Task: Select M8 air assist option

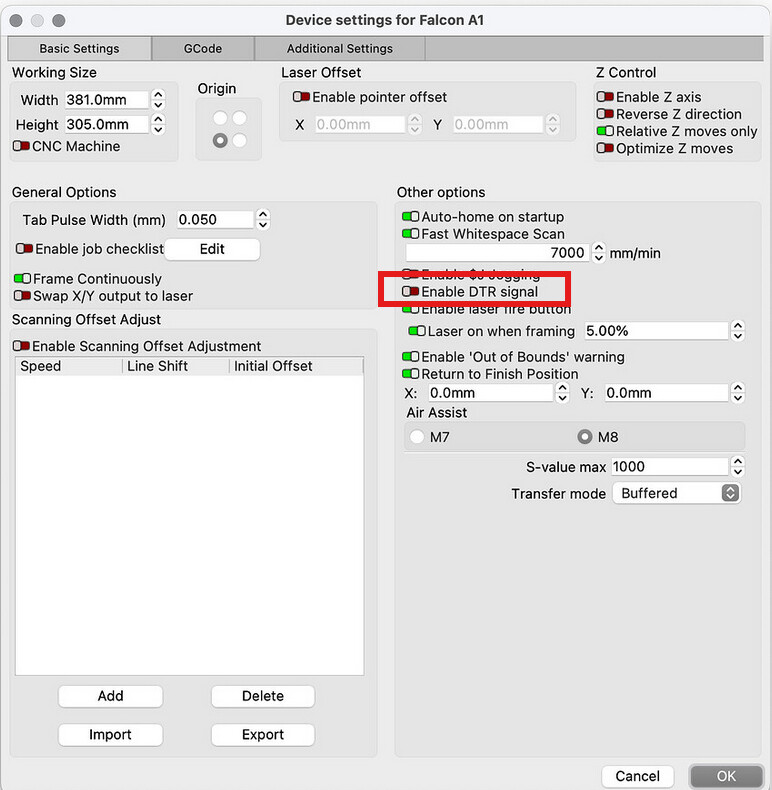Action: [585, 437]
